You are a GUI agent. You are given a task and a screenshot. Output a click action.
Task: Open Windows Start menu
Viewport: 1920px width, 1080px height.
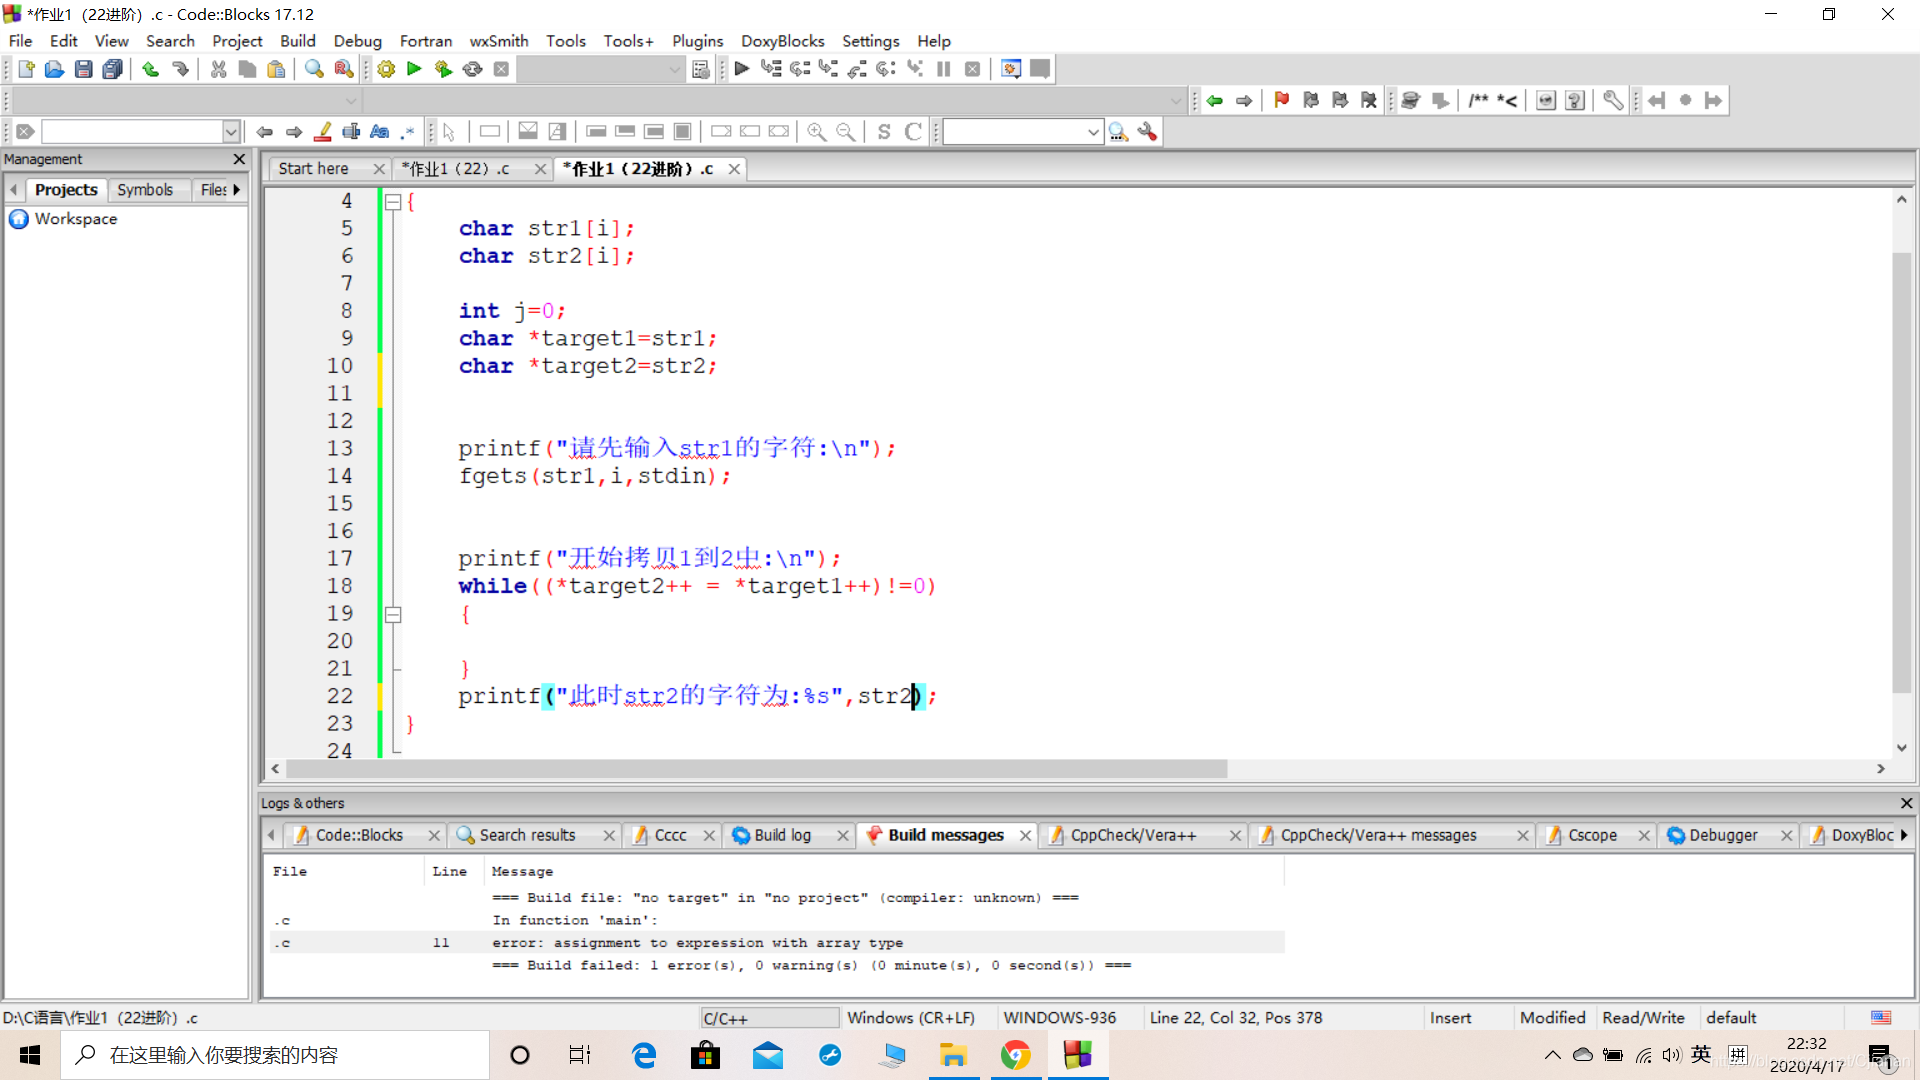coord(30,1055)
